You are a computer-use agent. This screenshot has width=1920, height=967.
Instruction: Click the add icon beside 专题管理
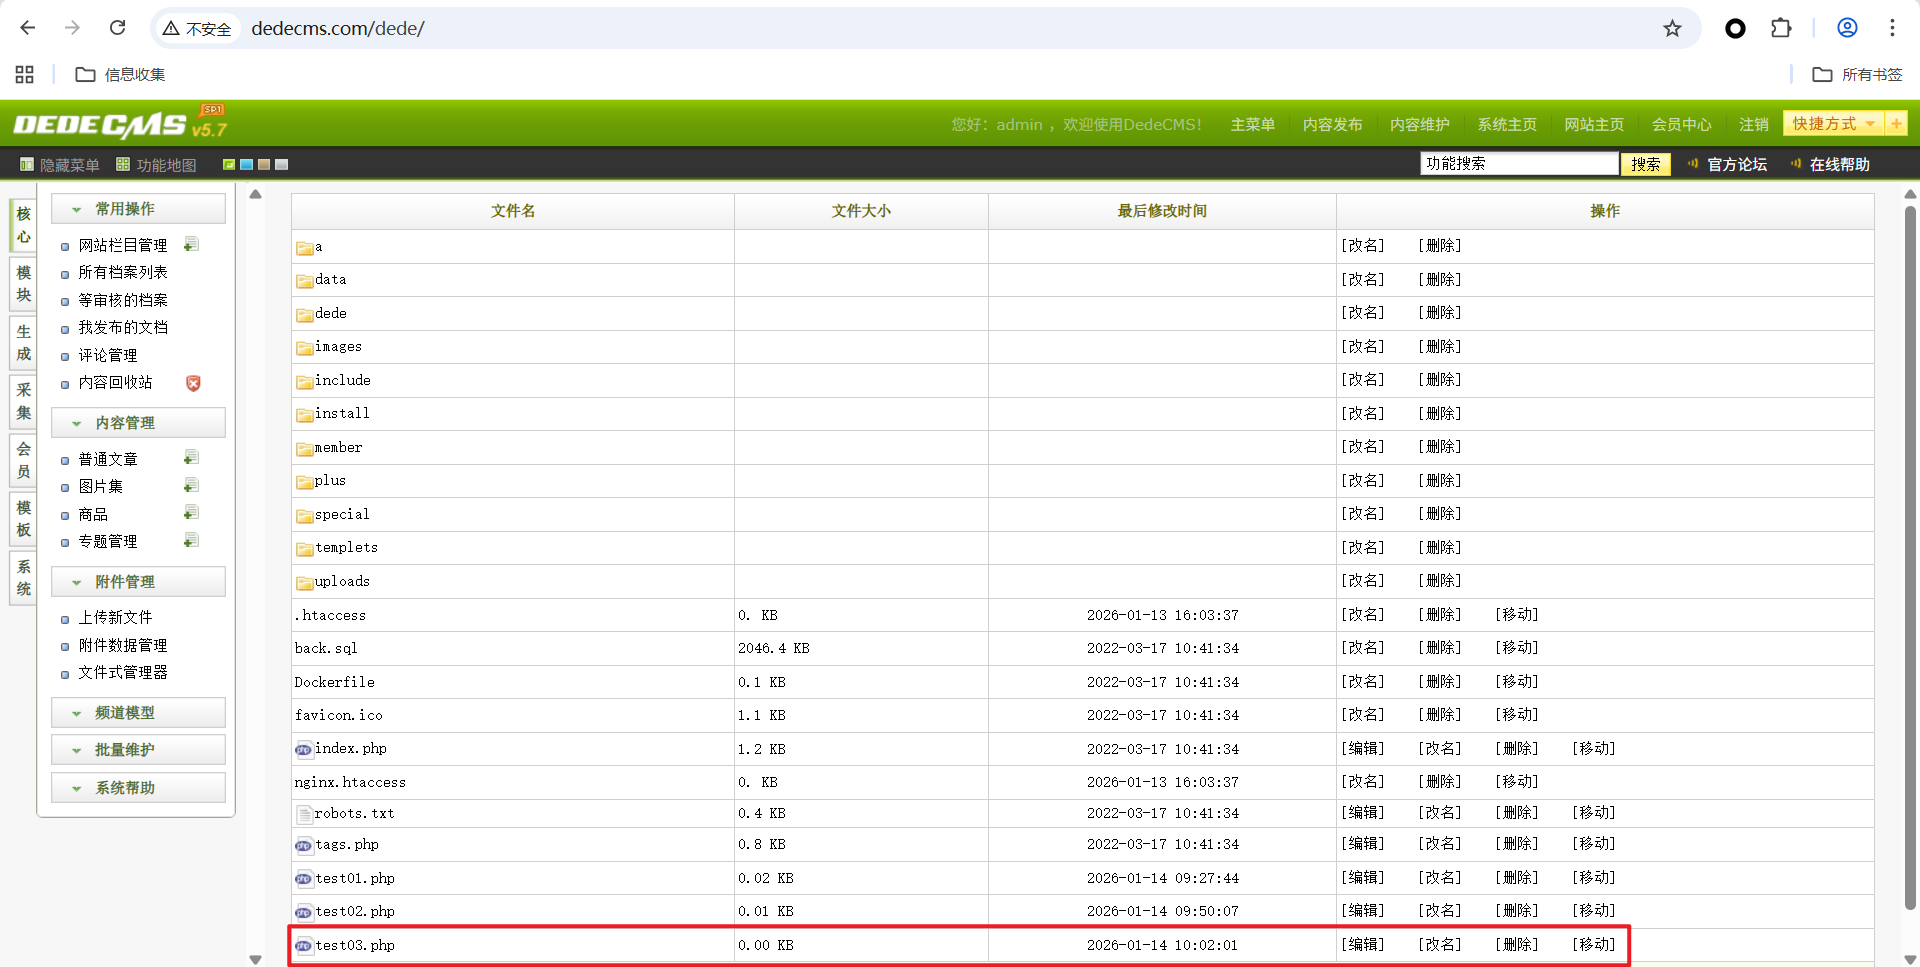click(191, 541)
